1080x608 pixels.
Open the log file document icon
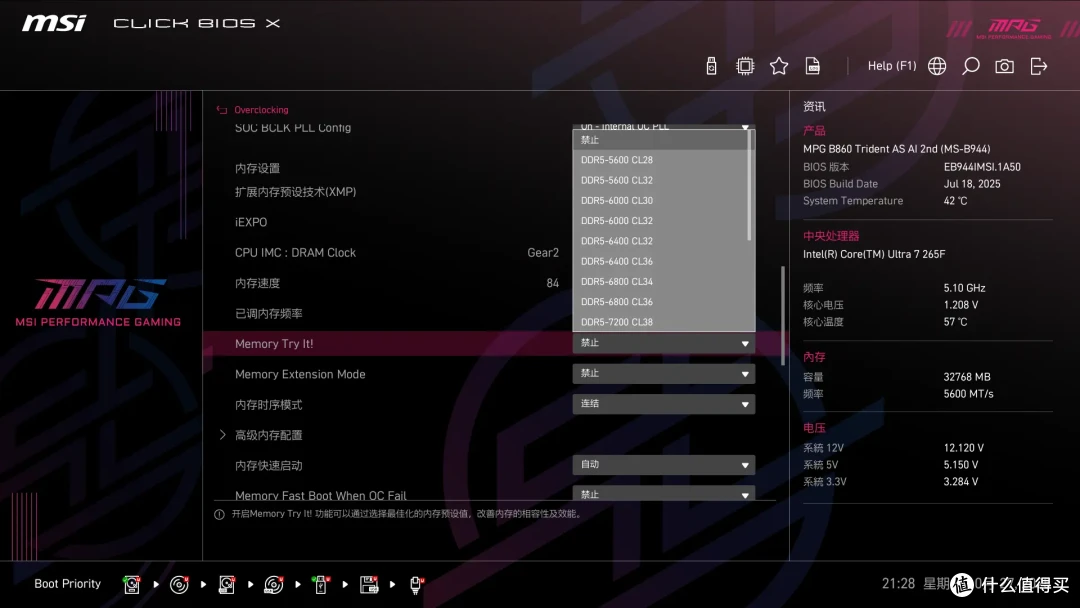click(x=813, y=66)
